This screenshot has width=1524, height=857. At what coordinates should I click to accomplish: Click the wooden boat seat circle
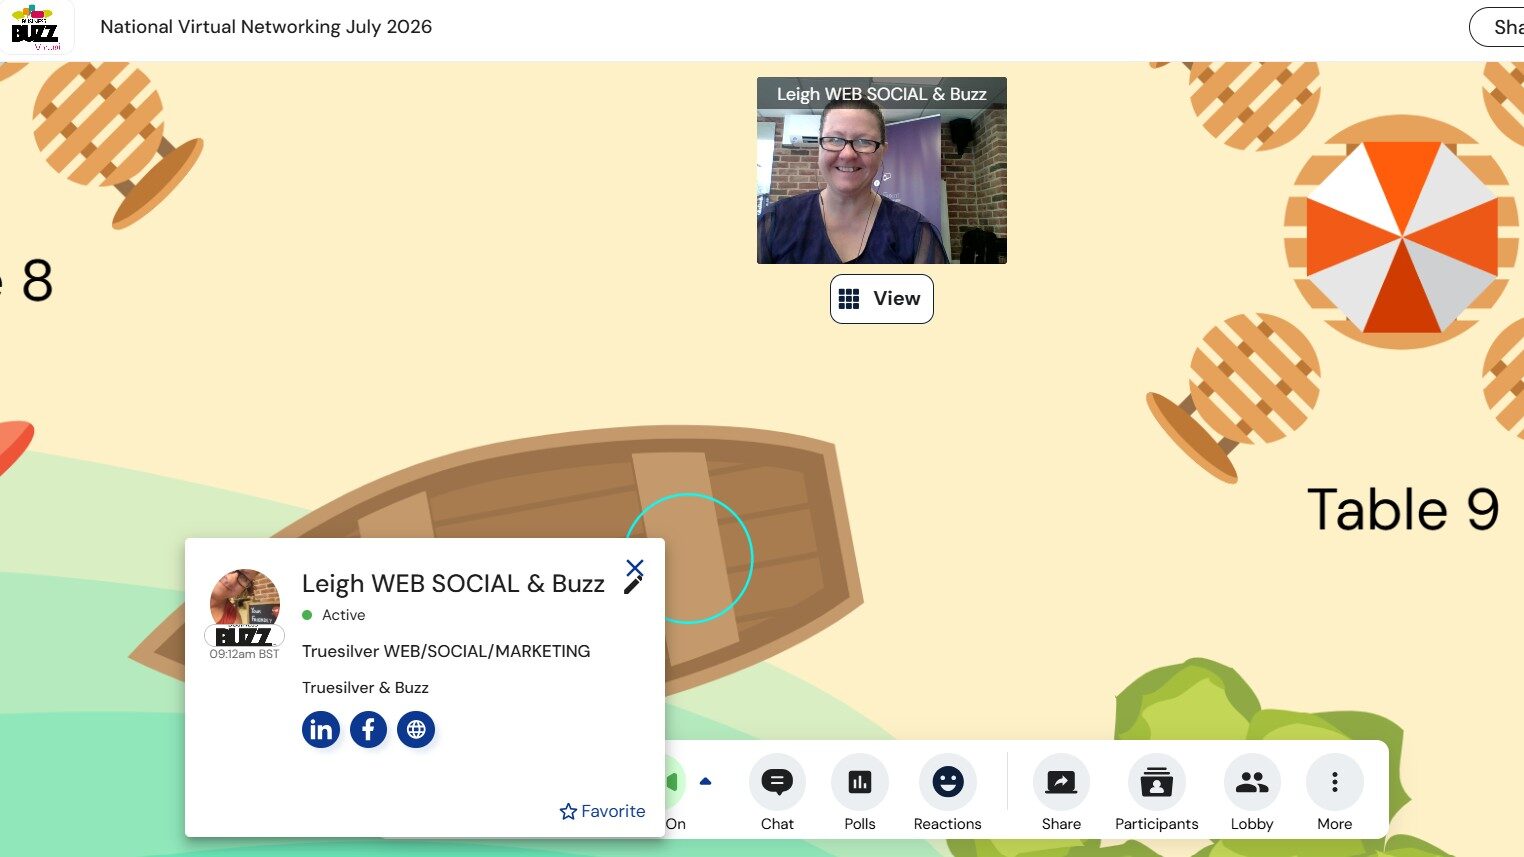(688, 558)
